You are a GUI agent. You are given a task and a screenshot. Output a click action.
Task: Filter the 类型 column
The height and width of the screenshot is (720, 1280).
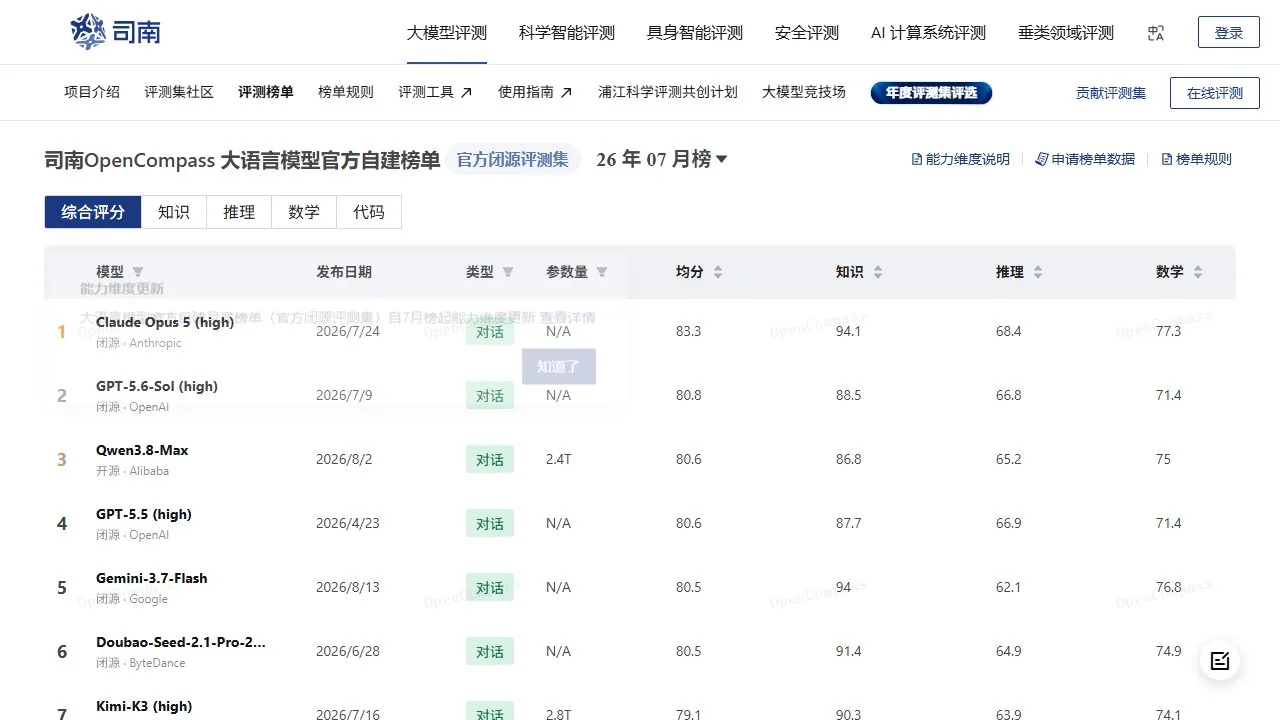click(508, 272)
